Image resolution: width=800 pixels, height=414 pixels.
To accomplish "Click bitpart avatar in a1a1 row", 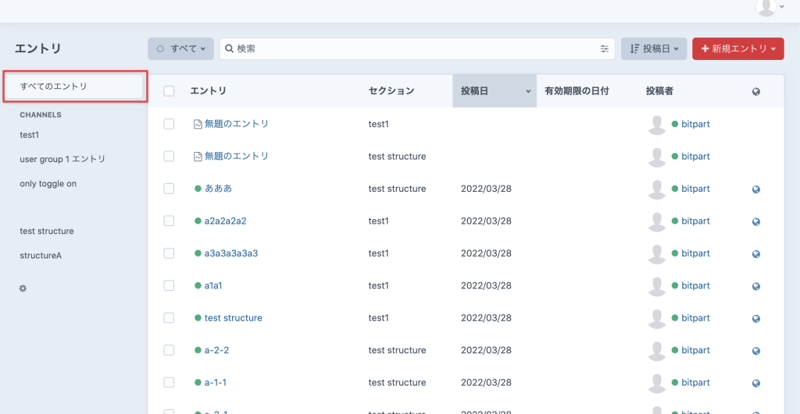I will point(657,286).
